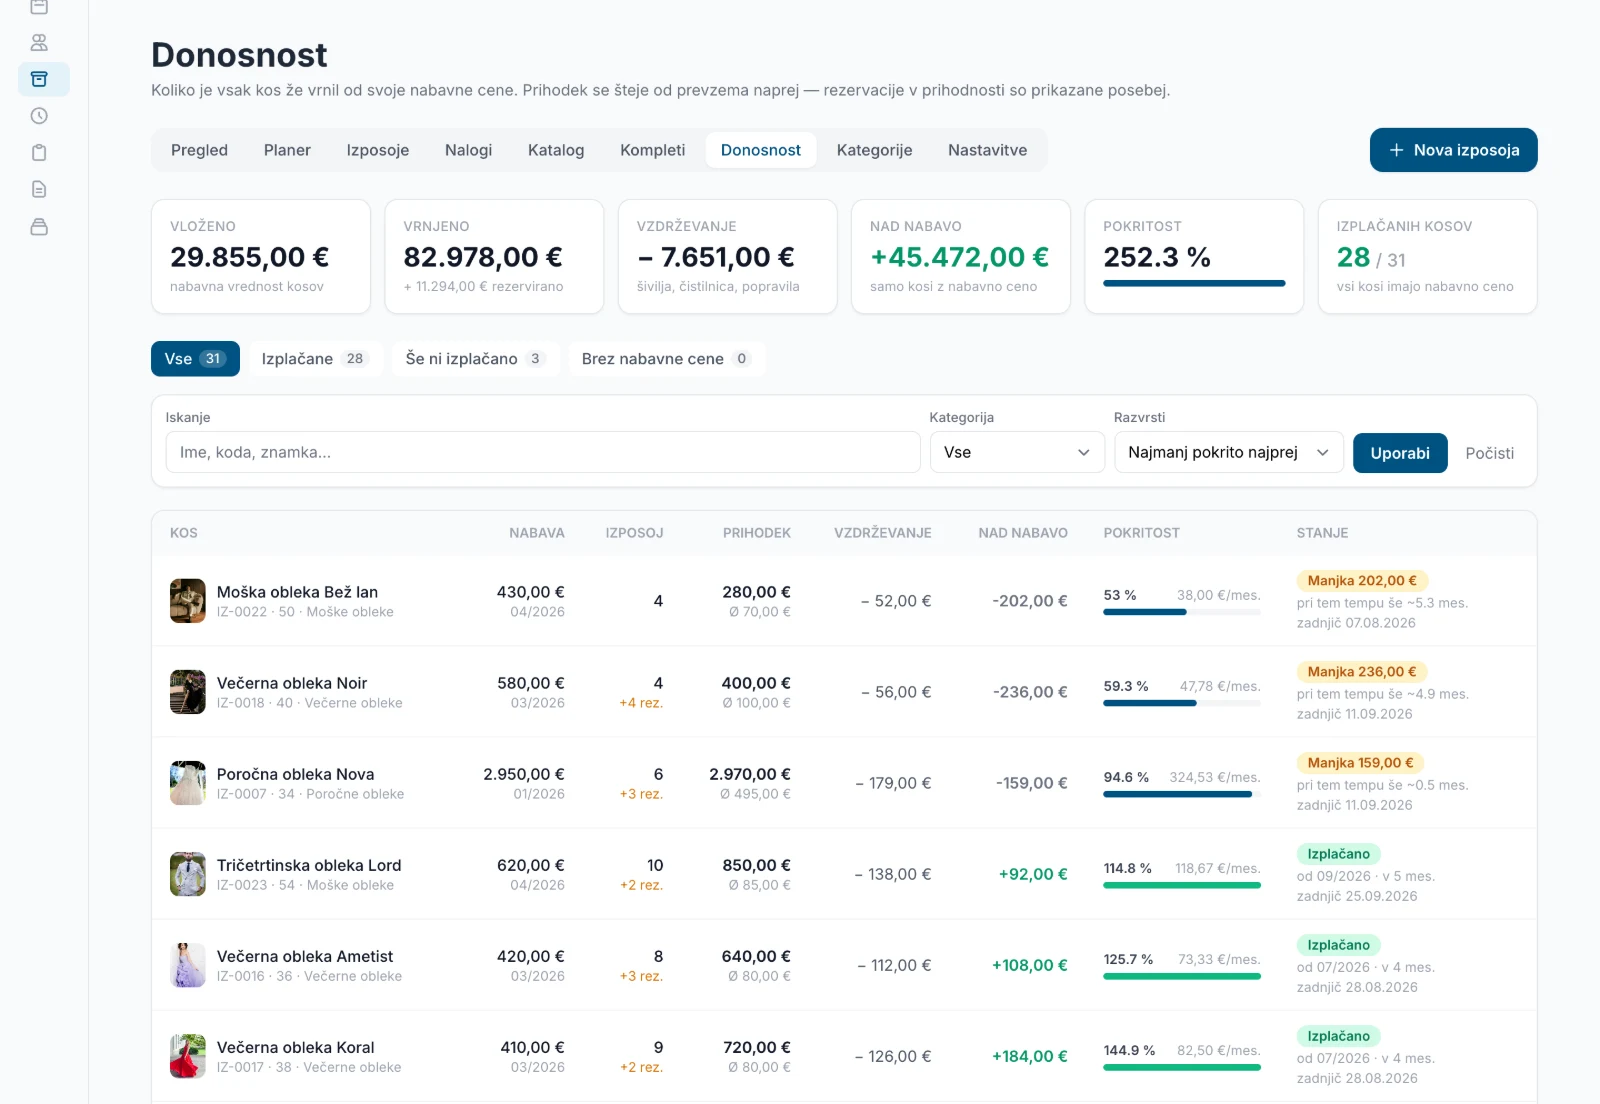Click the Pokritost column header
This screenshot has width=1600, height=1104.
click(x=1141, y=533)
